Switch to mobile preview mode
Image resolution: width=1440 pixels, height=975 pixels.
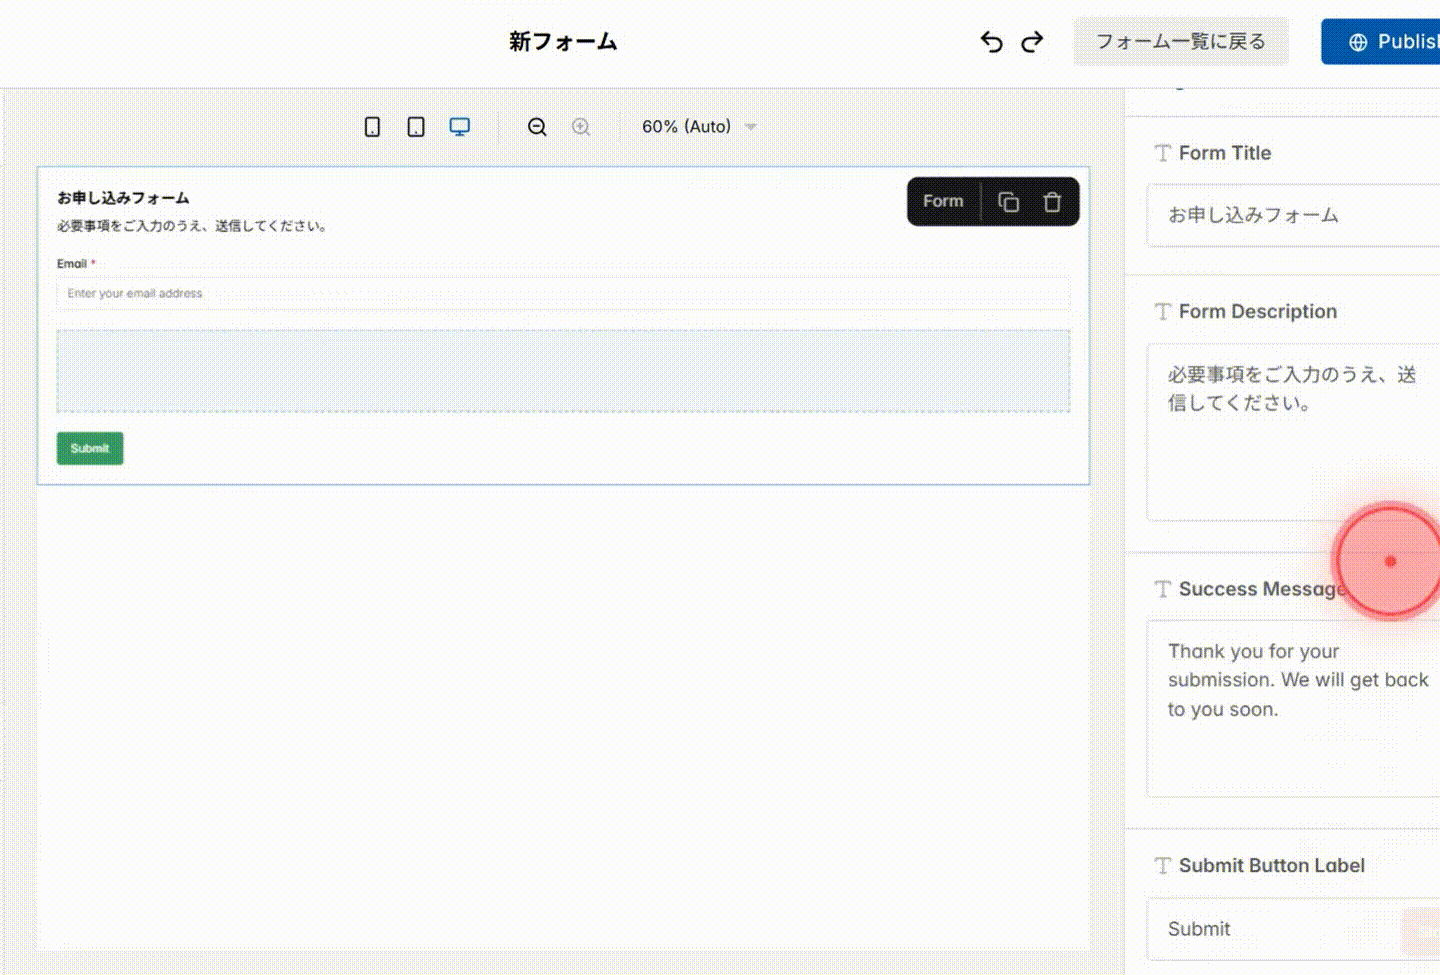tap(372, 126)
